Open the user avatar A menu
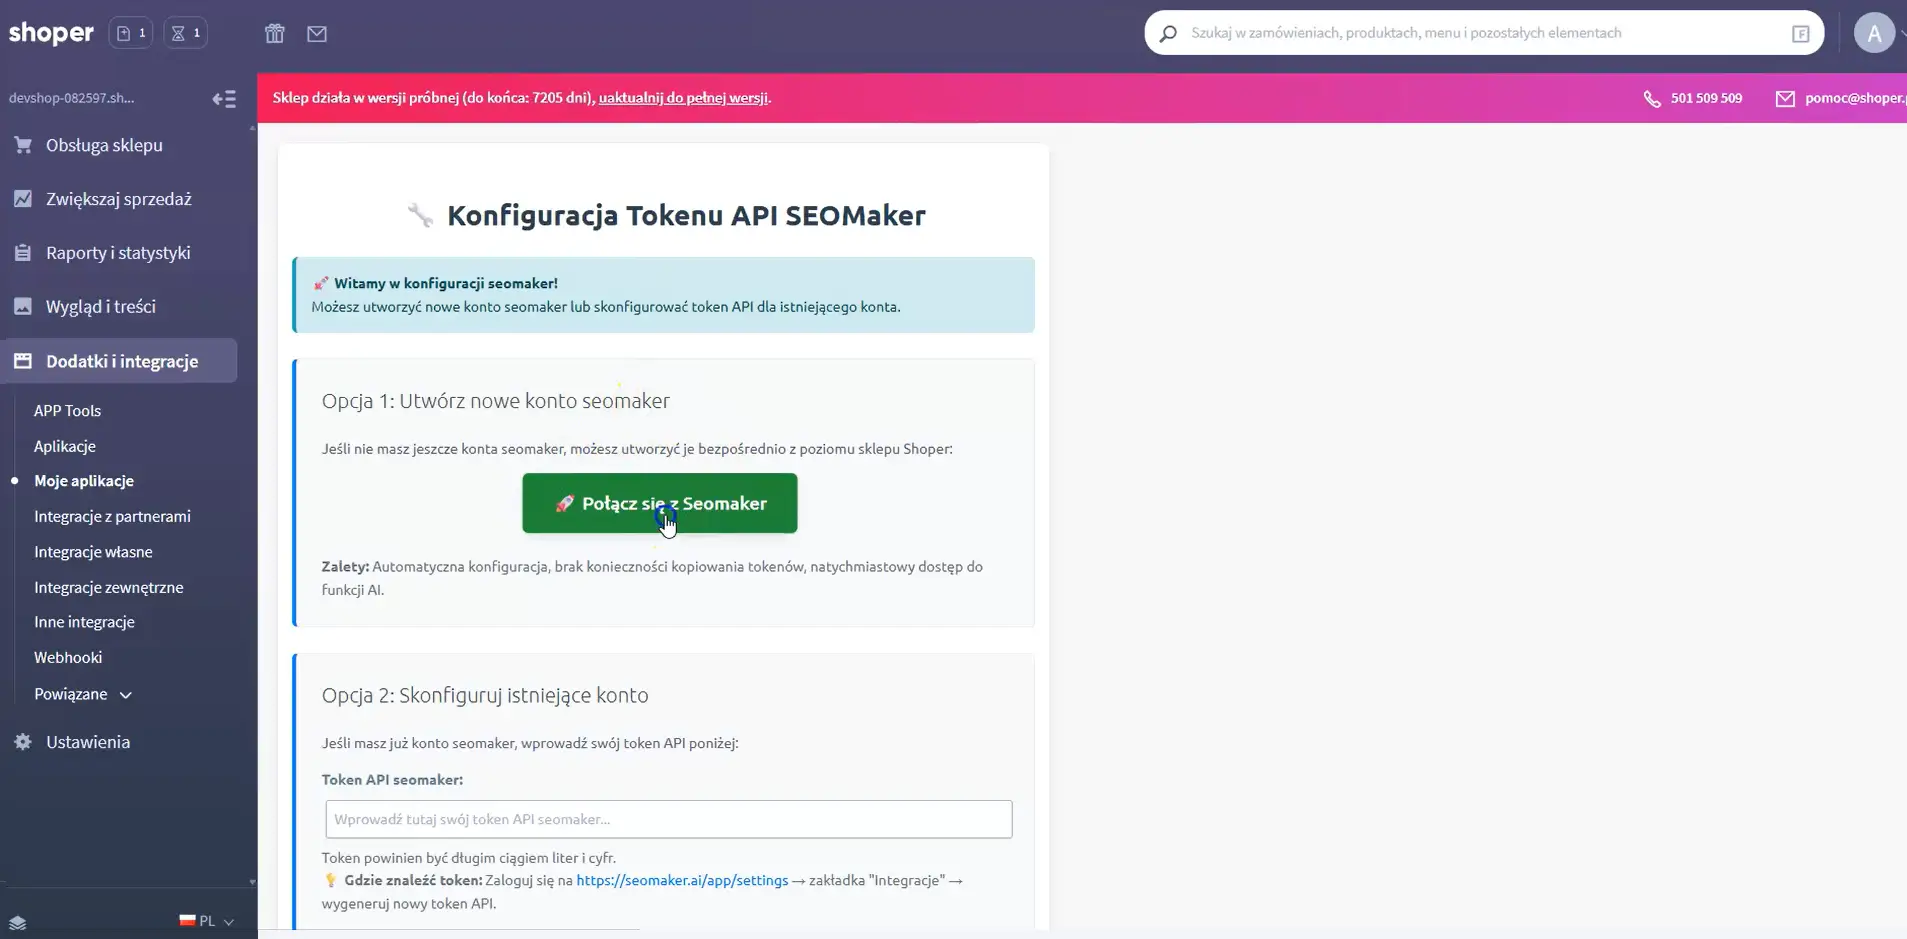The height and width of the screenshot is (939, 1907). point(1874,33)
